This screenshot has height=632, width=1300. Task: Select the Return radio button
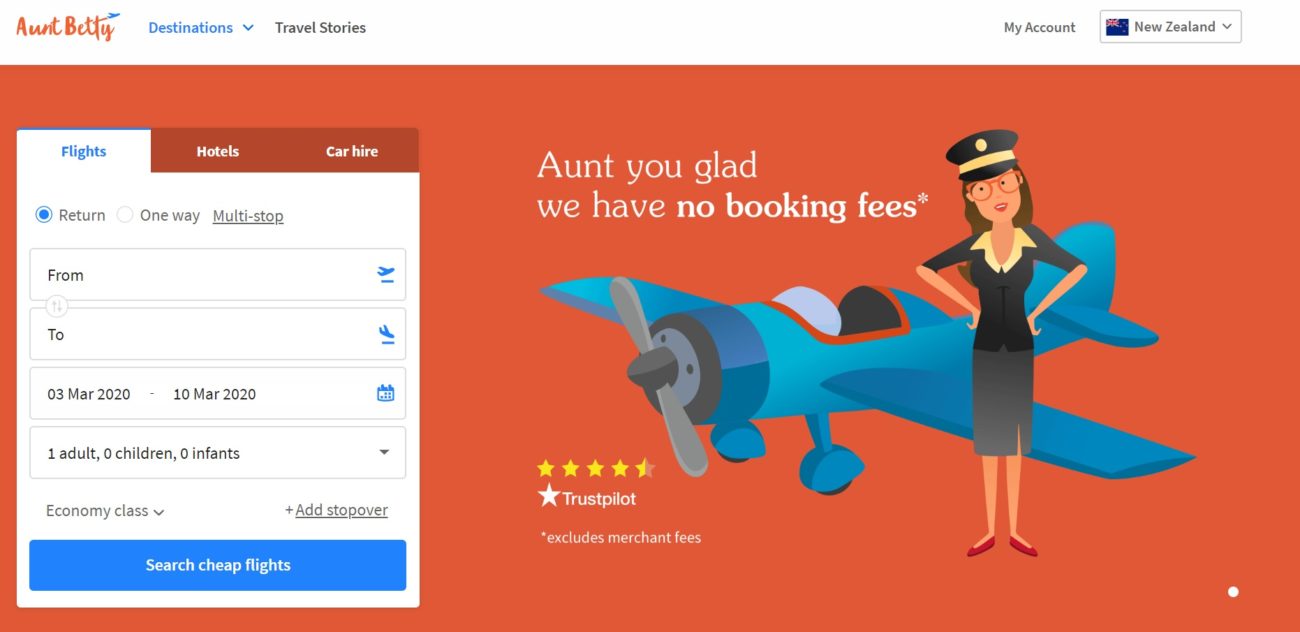click(x=44, y=215)
